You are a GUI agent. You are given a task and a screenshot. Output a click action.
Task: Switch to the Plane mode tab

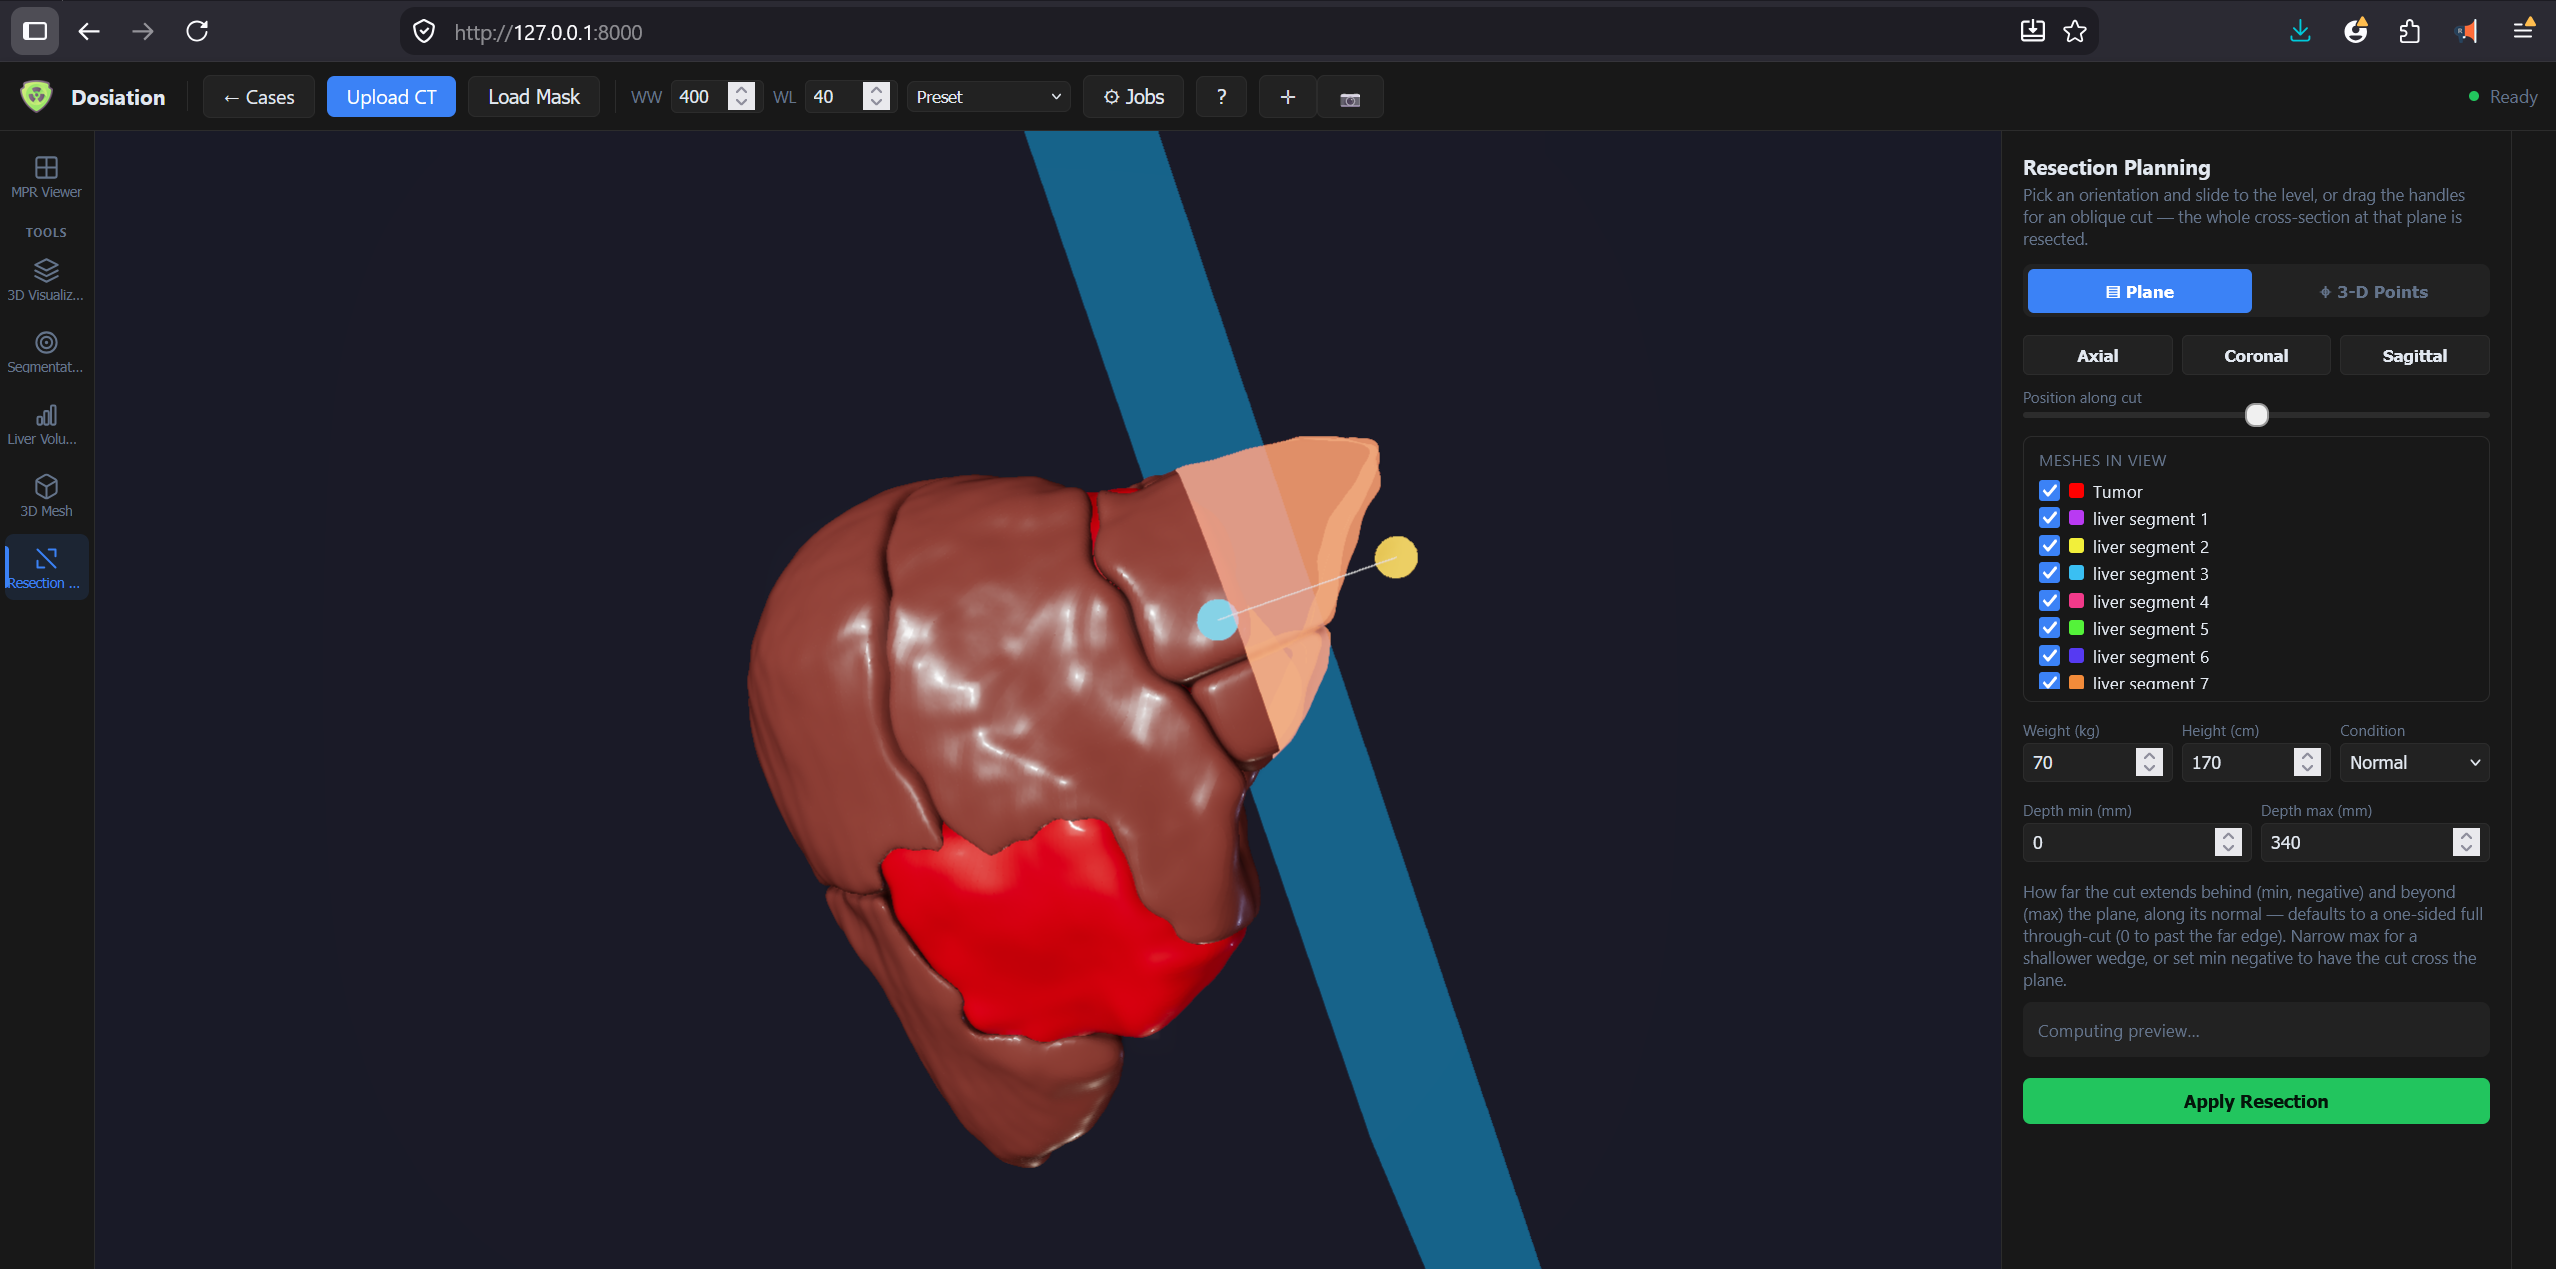2139,291
